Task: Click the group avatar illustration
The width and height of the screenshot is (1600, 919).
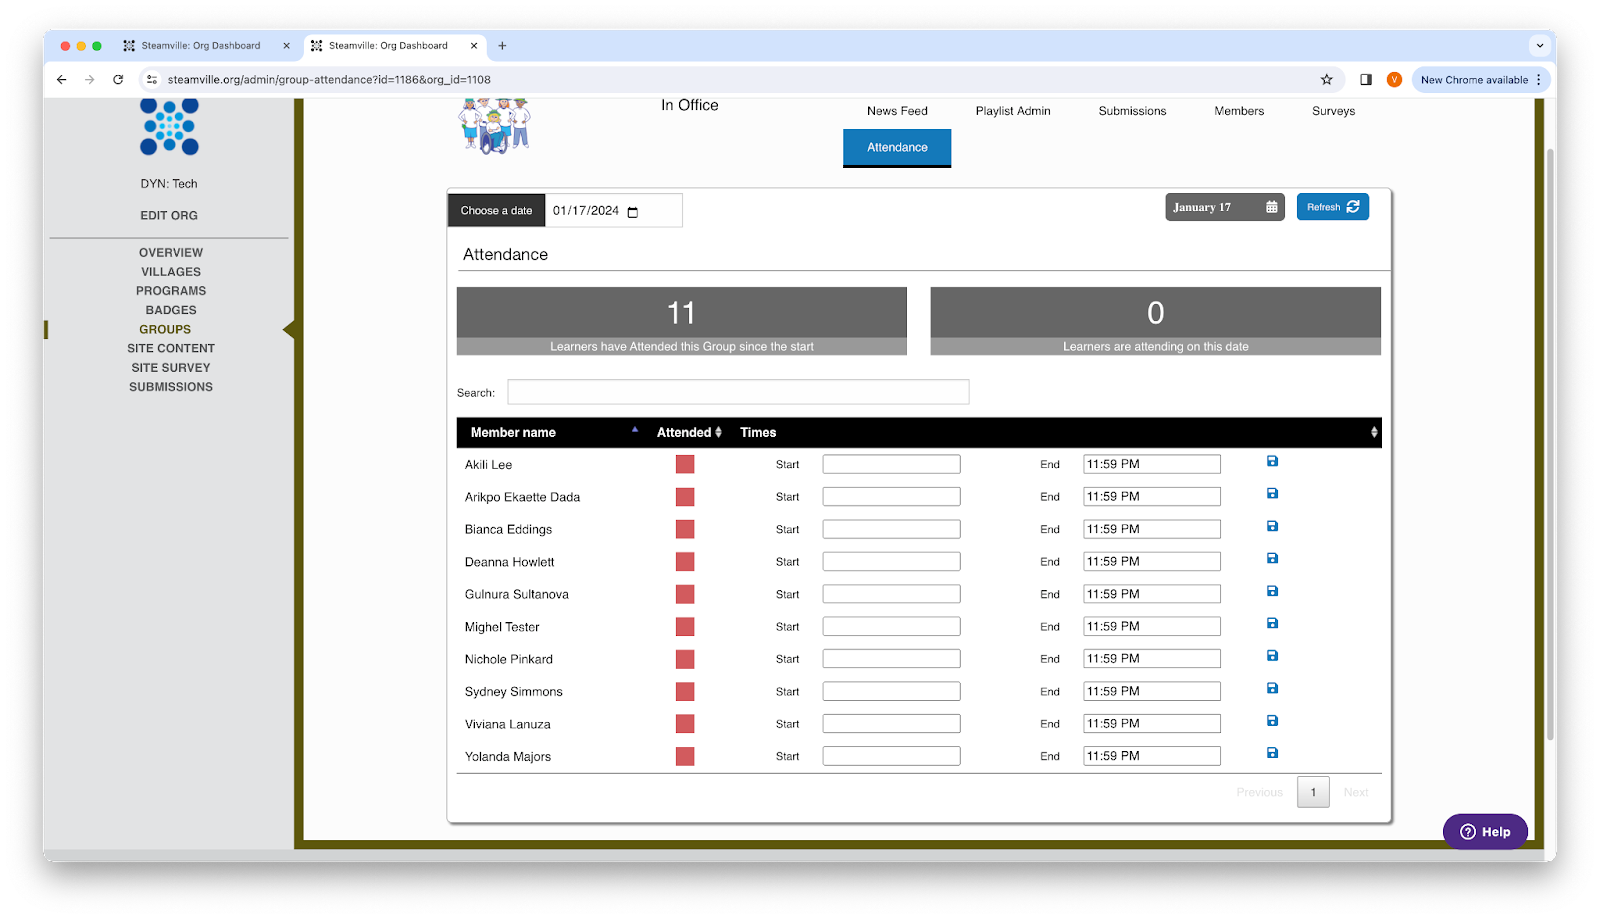Action: (495, 126)
